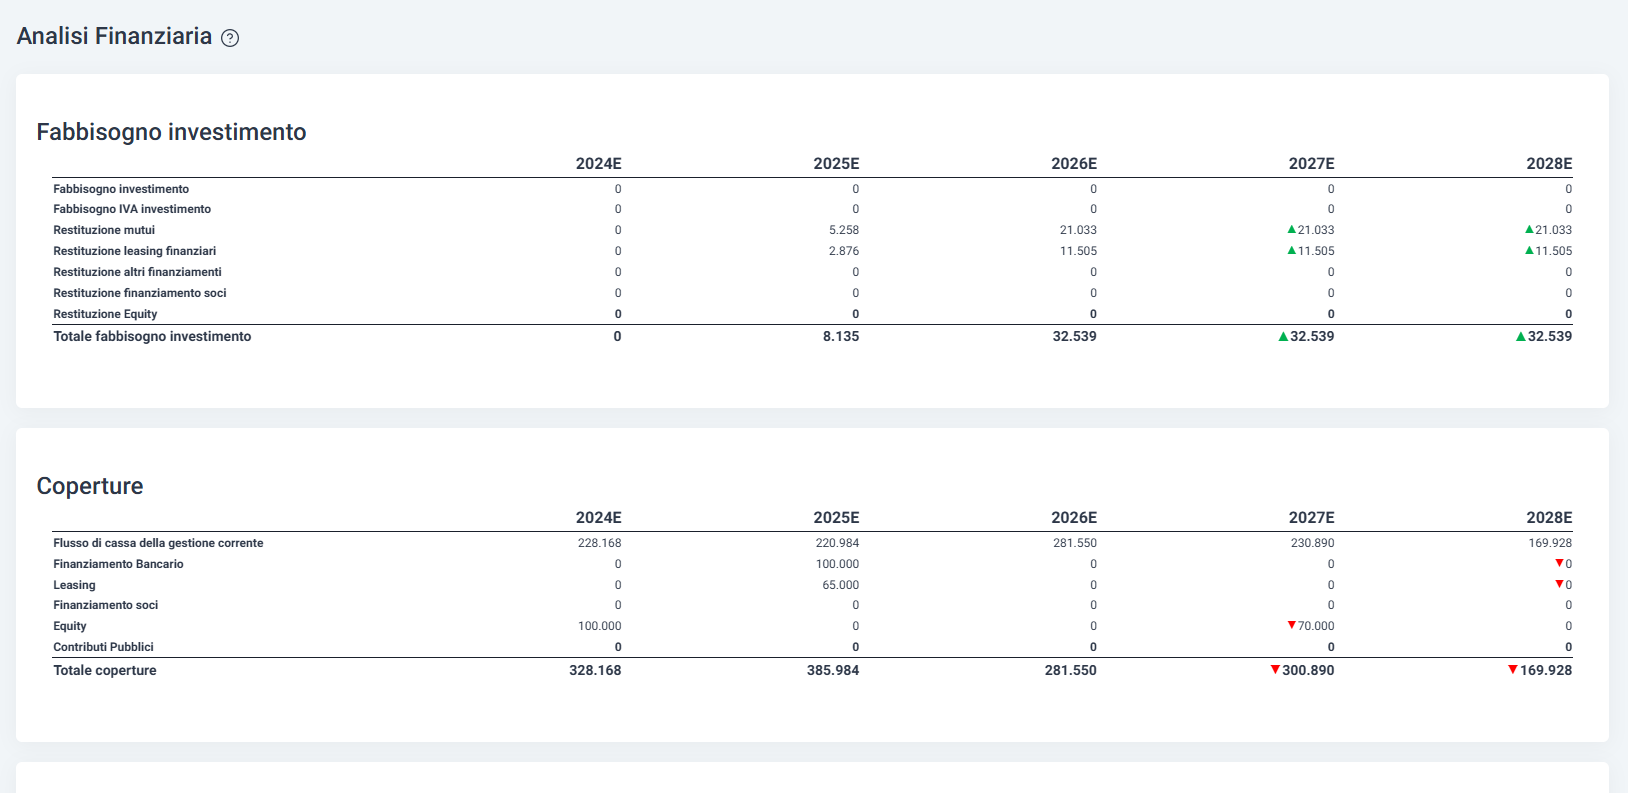The width and height of the screenshot is (1628, 793).
Task: Click the Finanziamento Bancario 100.000 value
Action: coord(838,564)
